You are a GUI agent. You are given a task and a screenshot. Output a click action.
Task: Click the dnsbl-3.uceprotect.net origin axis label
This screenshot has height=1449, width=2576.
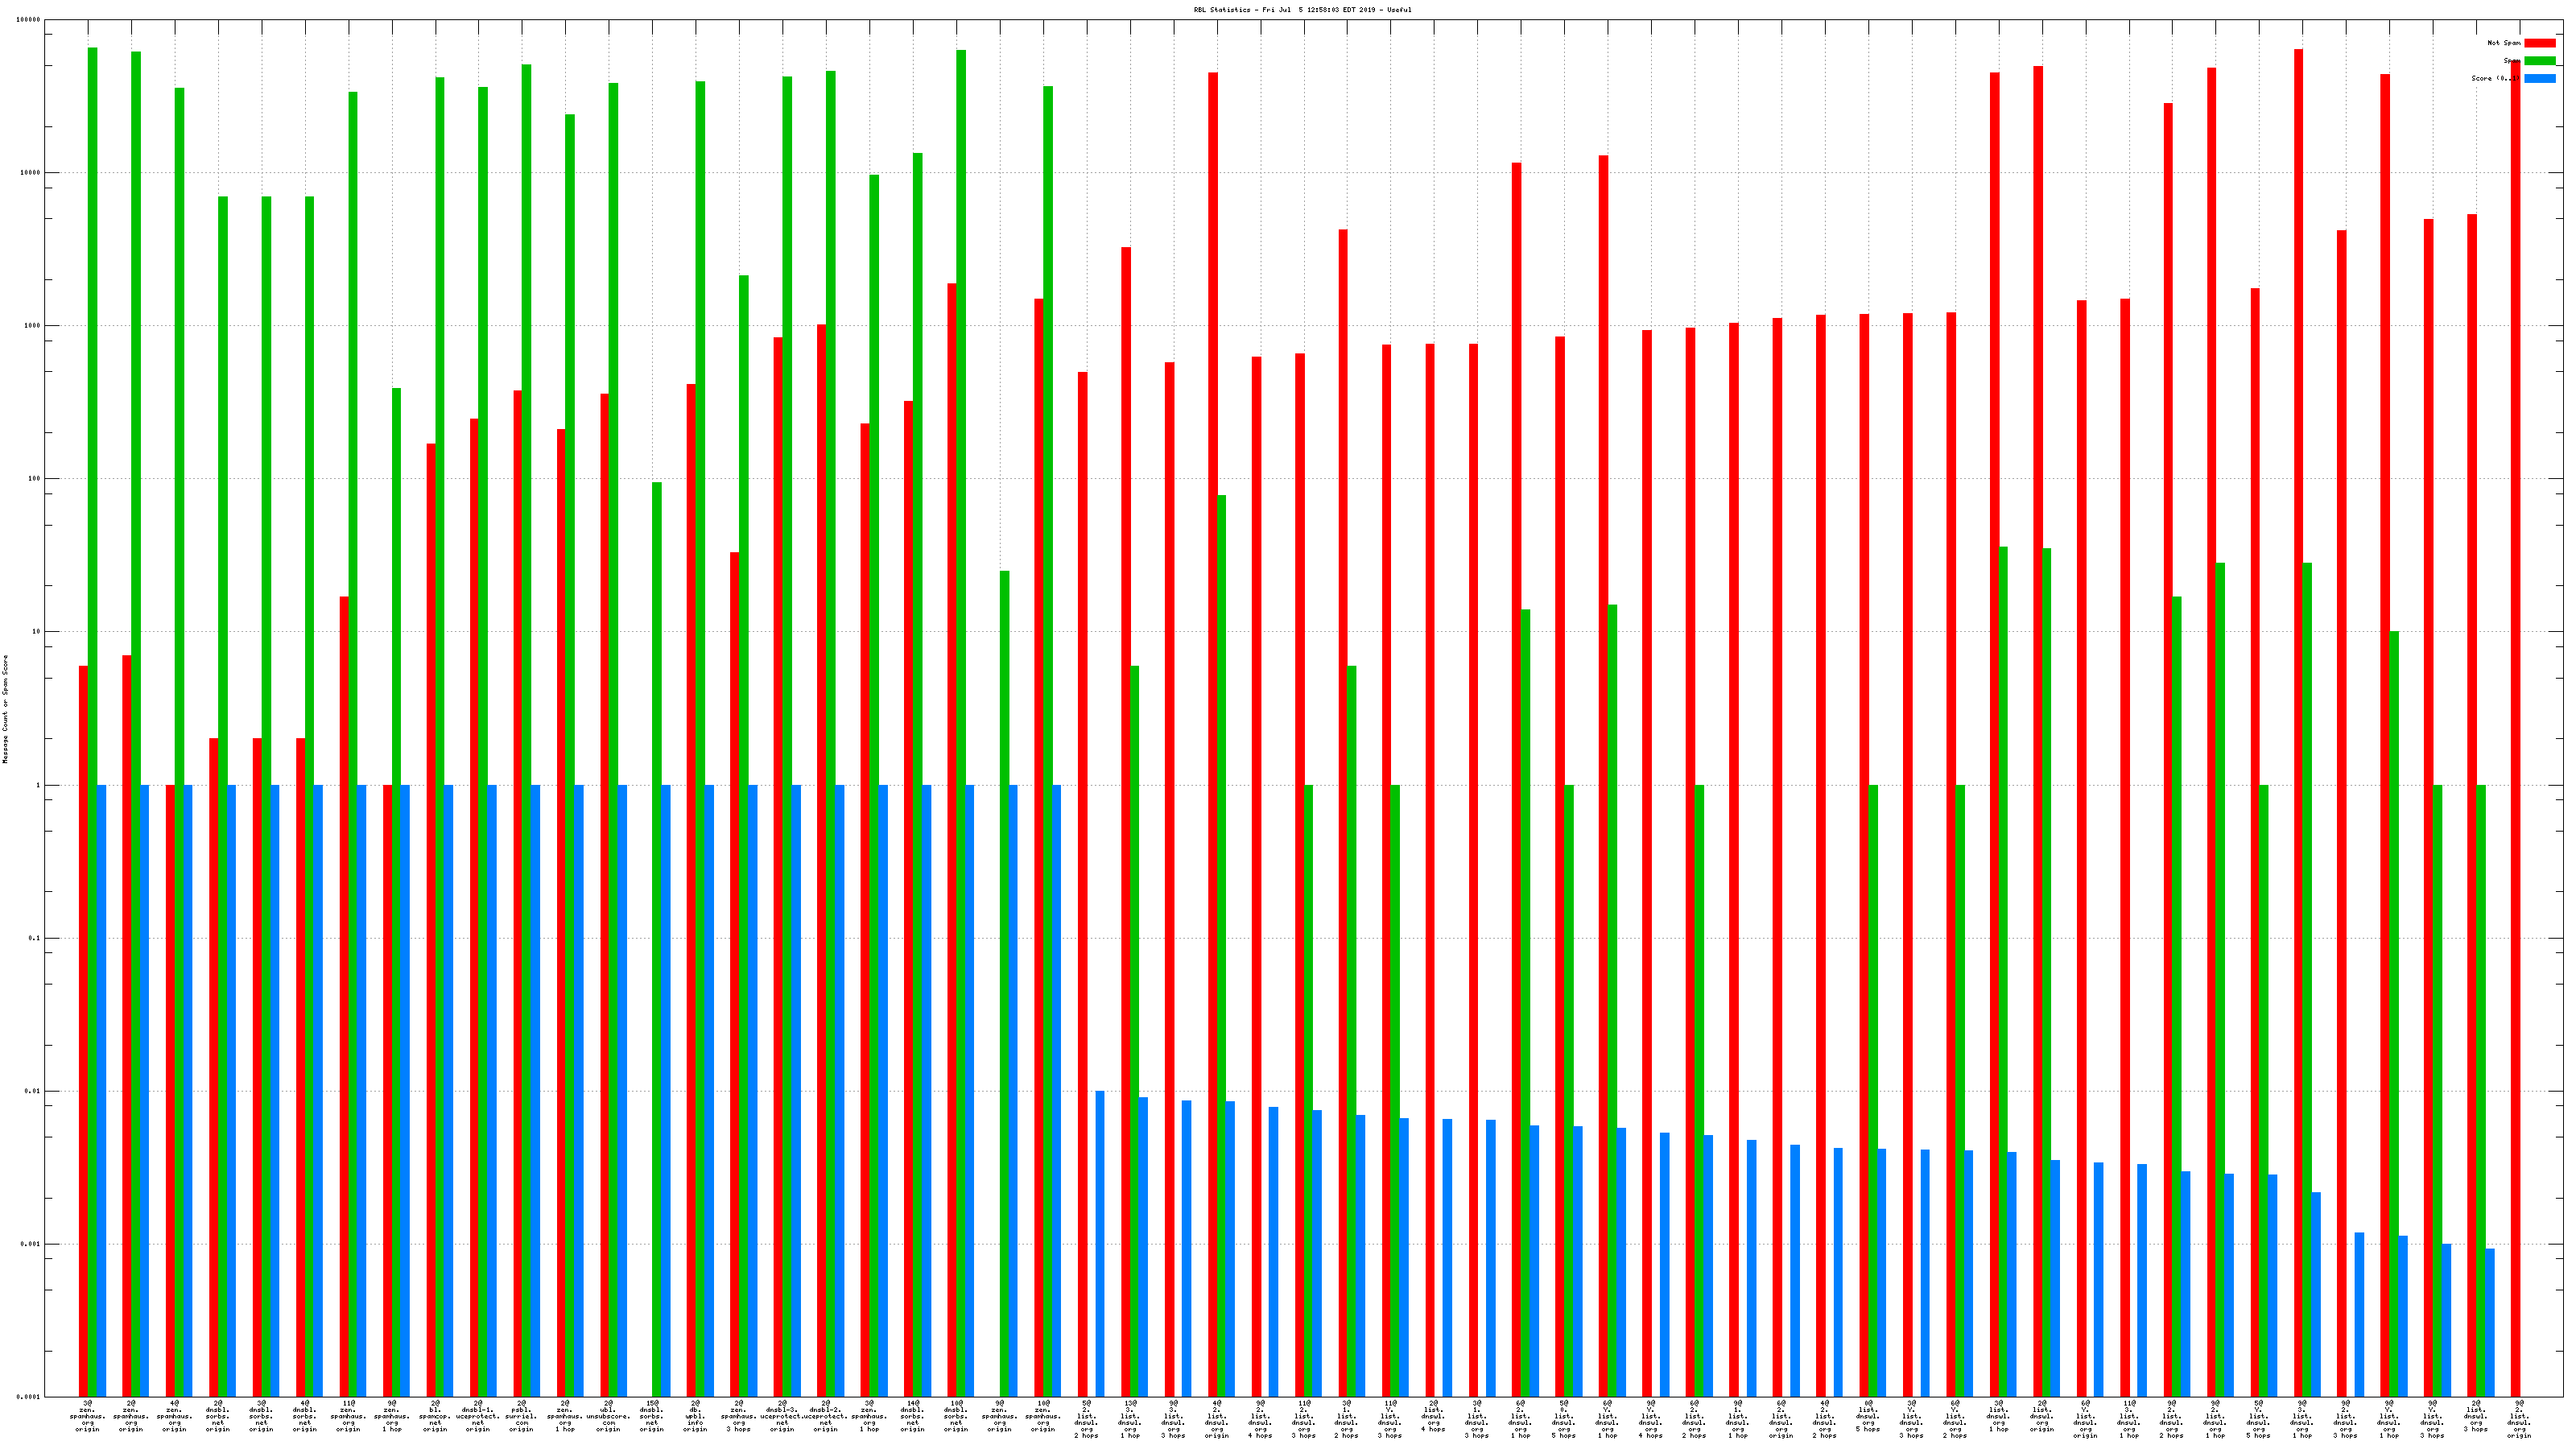[x=782, y=1416]
